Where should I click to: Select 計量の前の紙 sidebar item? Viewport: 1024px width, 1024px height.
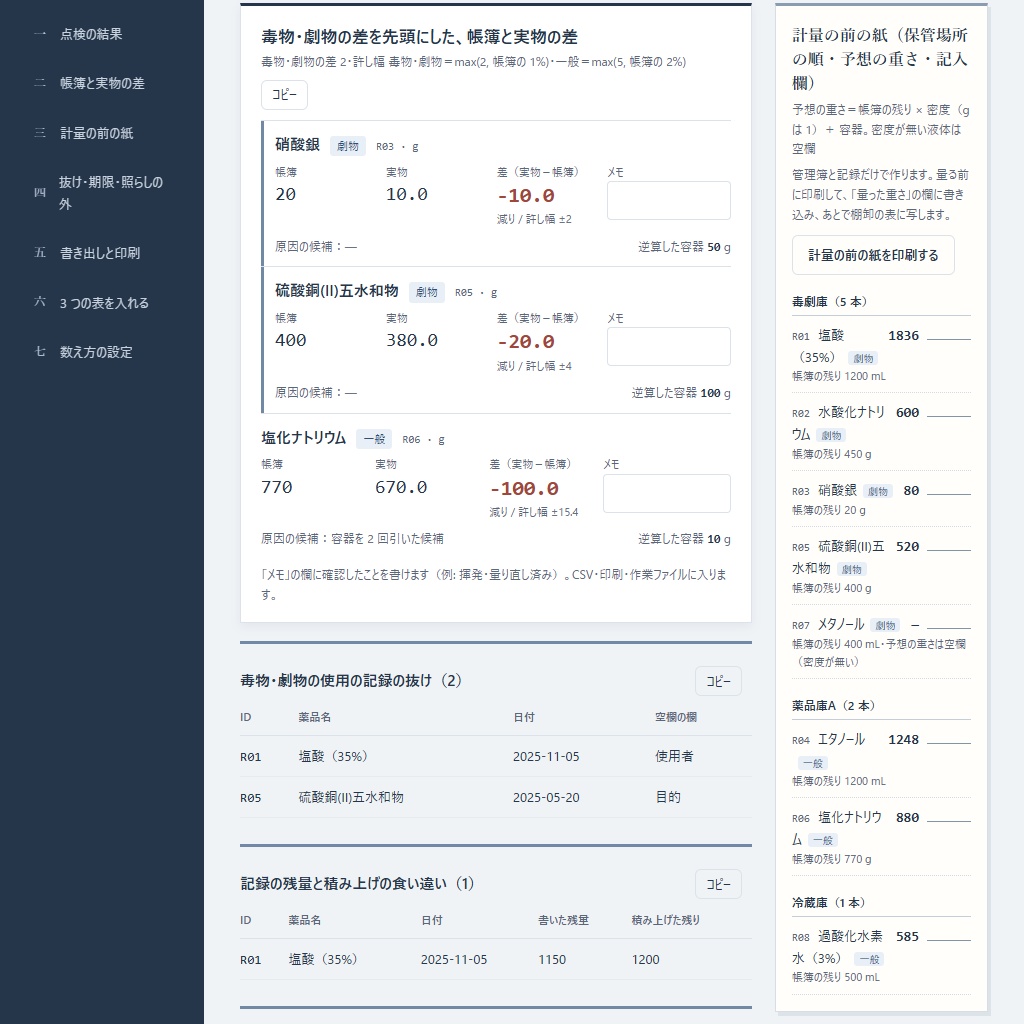96,133
